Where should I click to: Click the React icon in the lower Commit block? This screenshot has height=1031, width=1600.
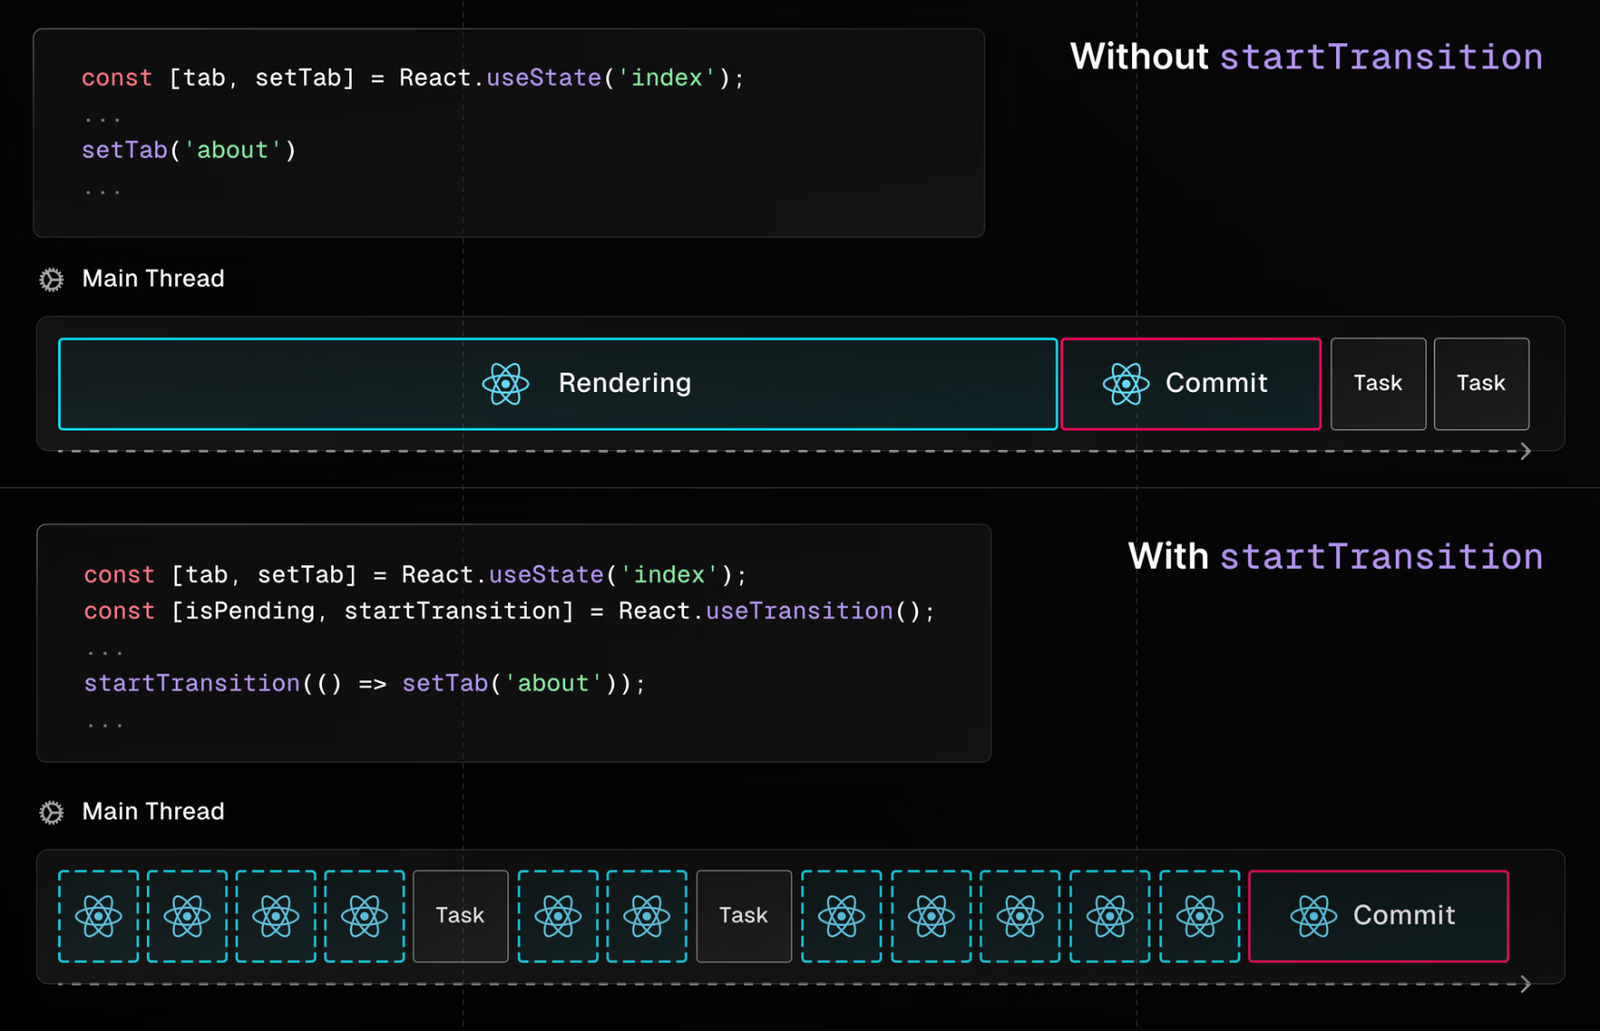pos(1314,916)
